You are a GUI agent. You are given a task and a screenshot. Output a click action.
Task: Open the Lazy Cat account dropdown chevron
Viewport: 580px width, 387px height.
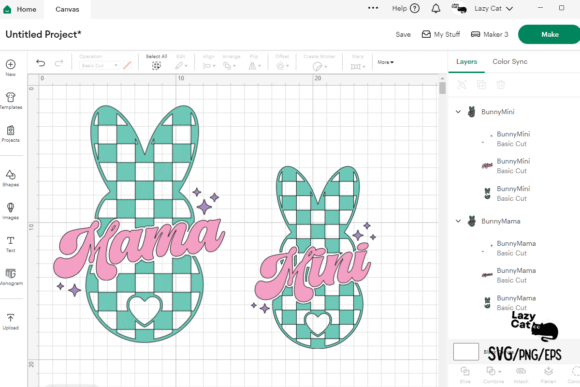tap(509, 9)
